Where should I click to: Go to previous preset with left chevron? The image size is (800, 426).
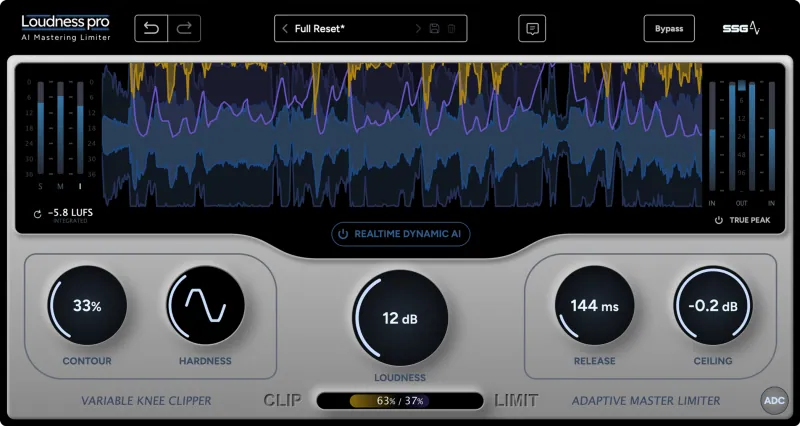[285, 29]
